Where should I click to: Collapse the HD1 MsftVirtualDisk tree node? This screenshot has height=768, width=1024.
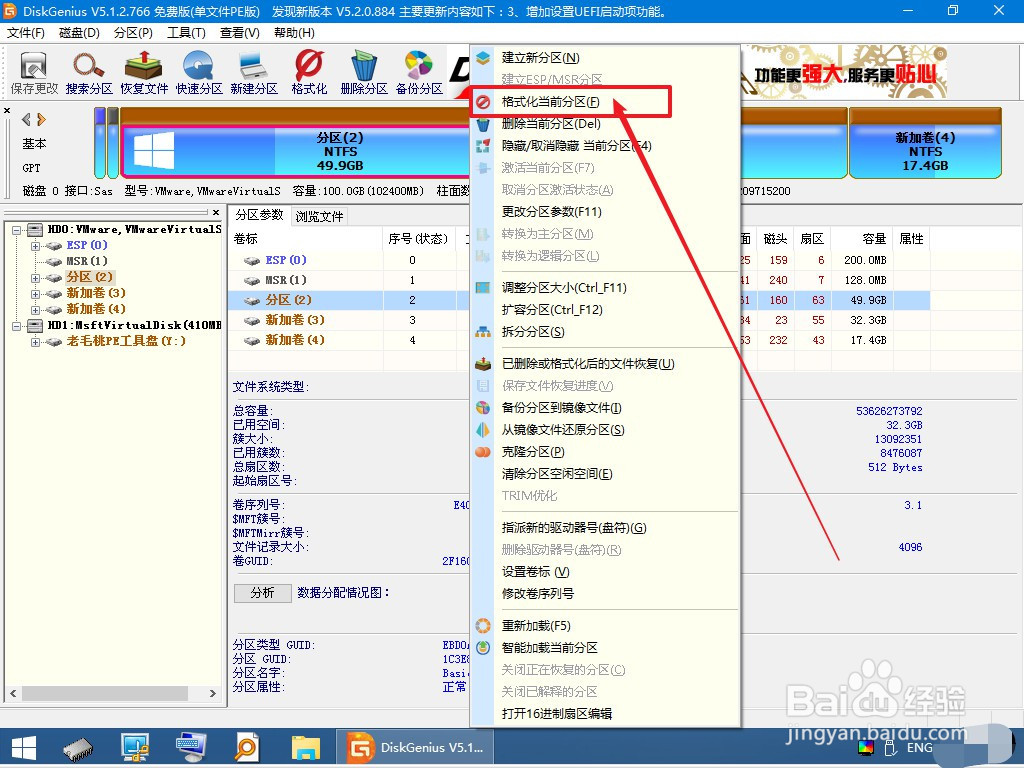17,326
